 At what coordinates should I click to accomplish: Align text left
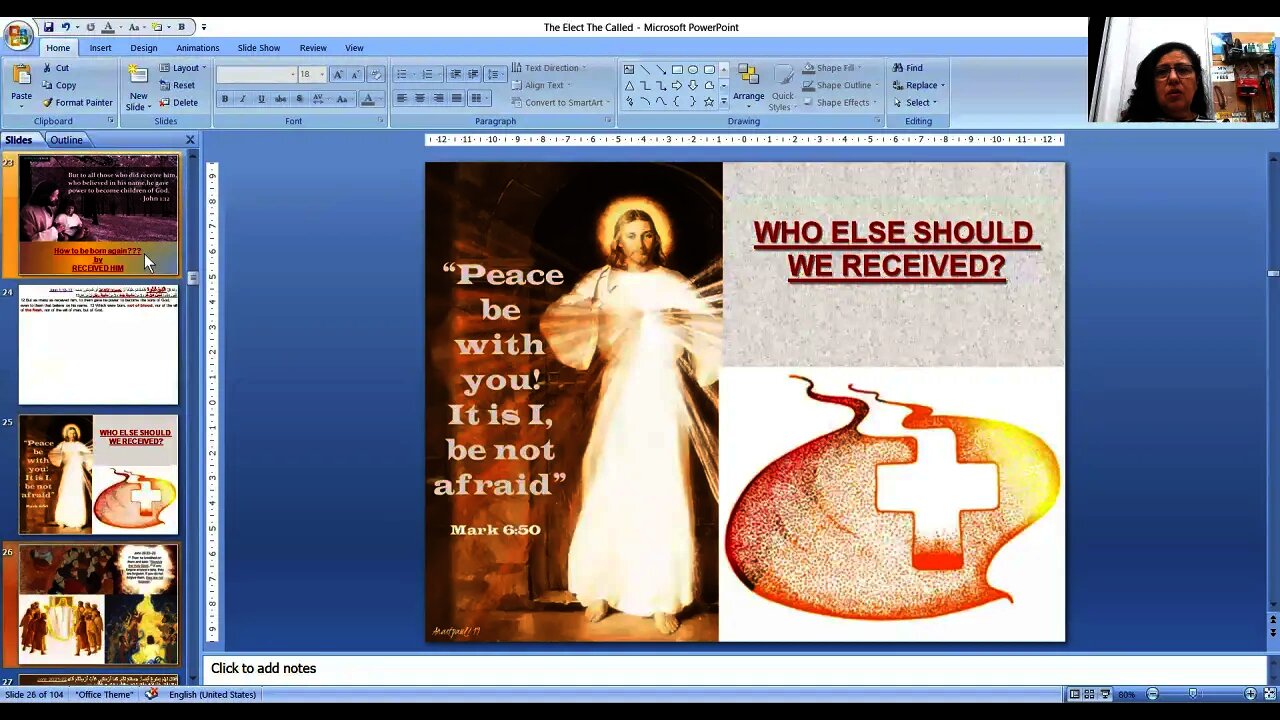click(401, 98)
